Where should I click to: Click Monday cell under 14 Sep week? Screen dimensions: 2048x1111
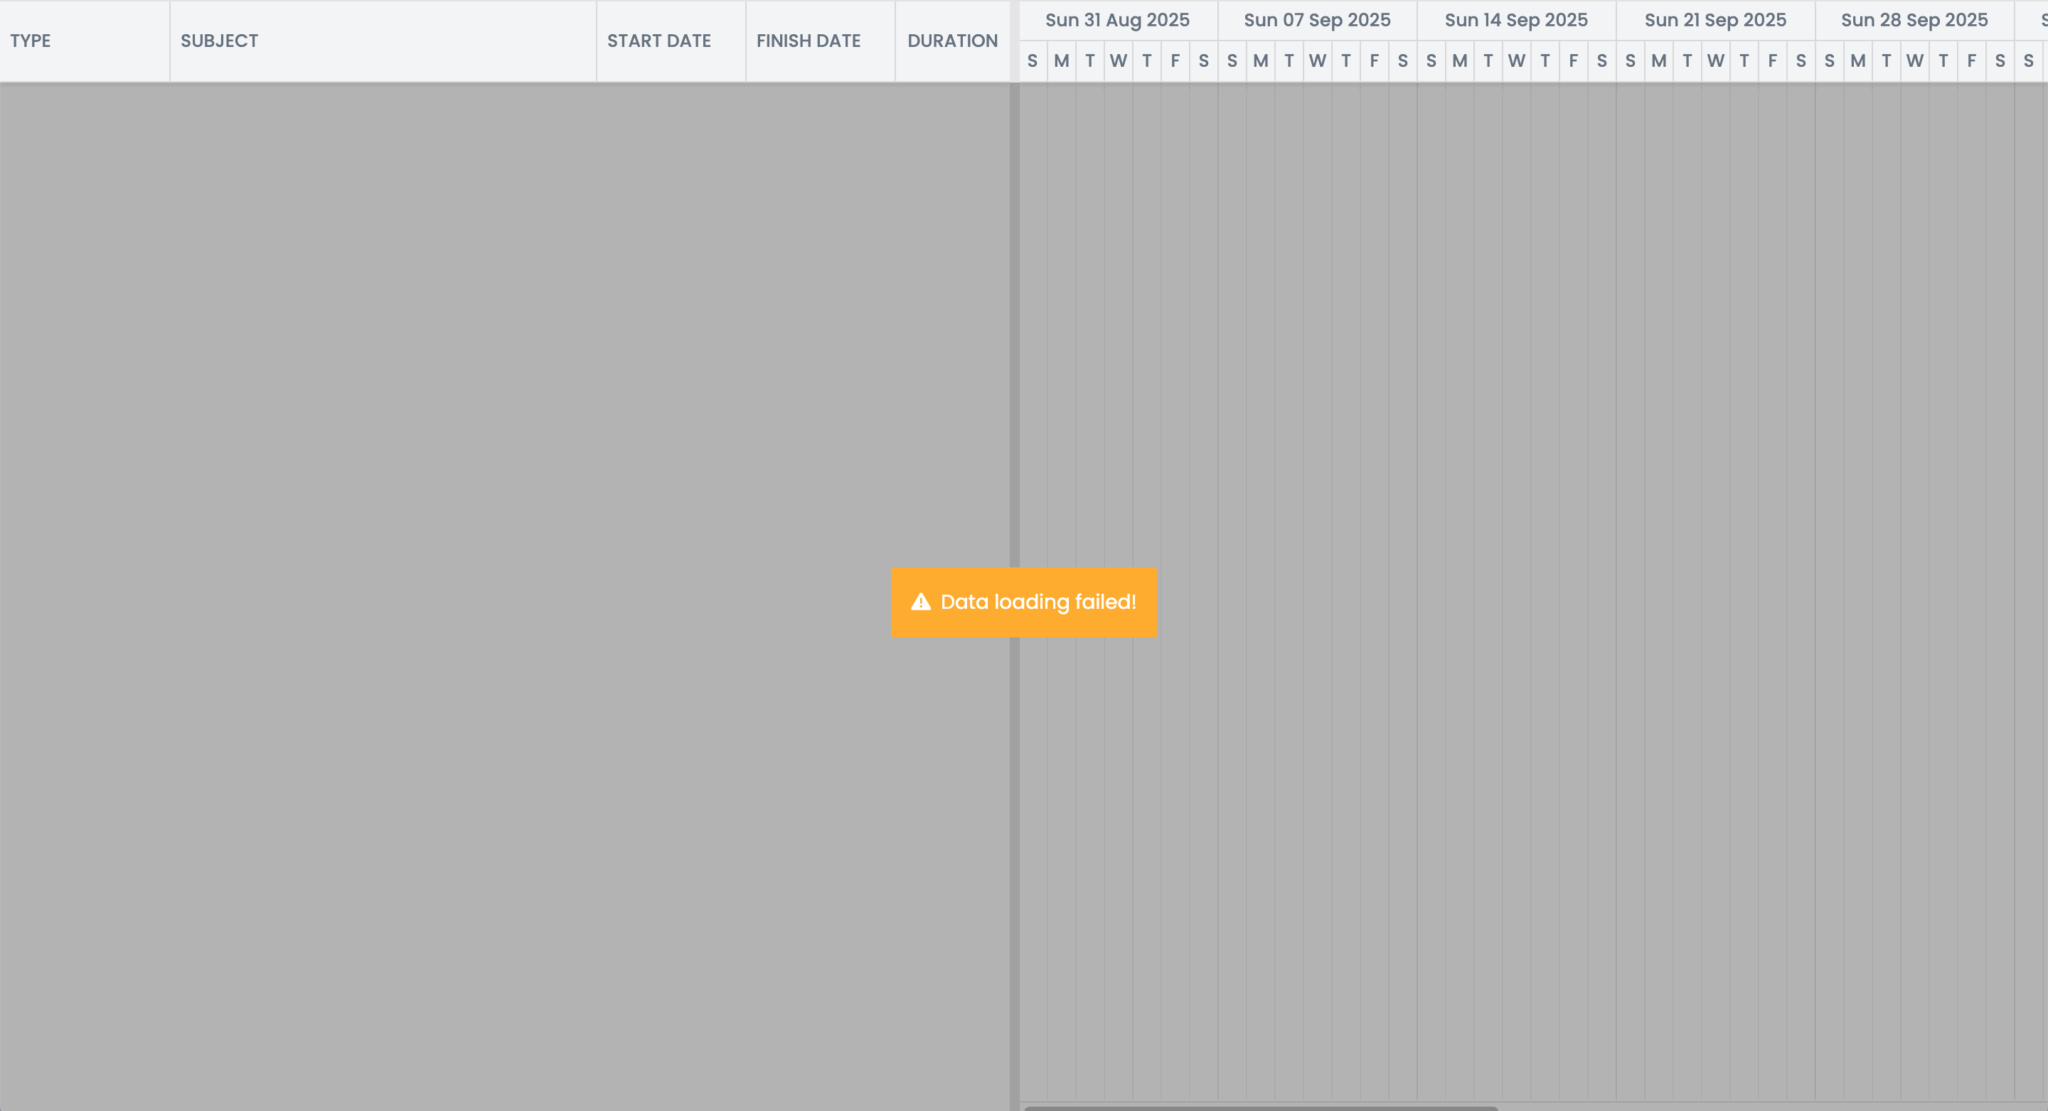(x=1460, y=61)
